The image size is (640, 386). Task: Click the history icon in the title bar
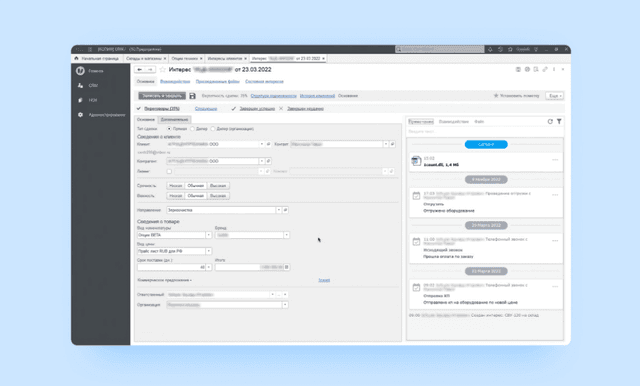point(500,49)
